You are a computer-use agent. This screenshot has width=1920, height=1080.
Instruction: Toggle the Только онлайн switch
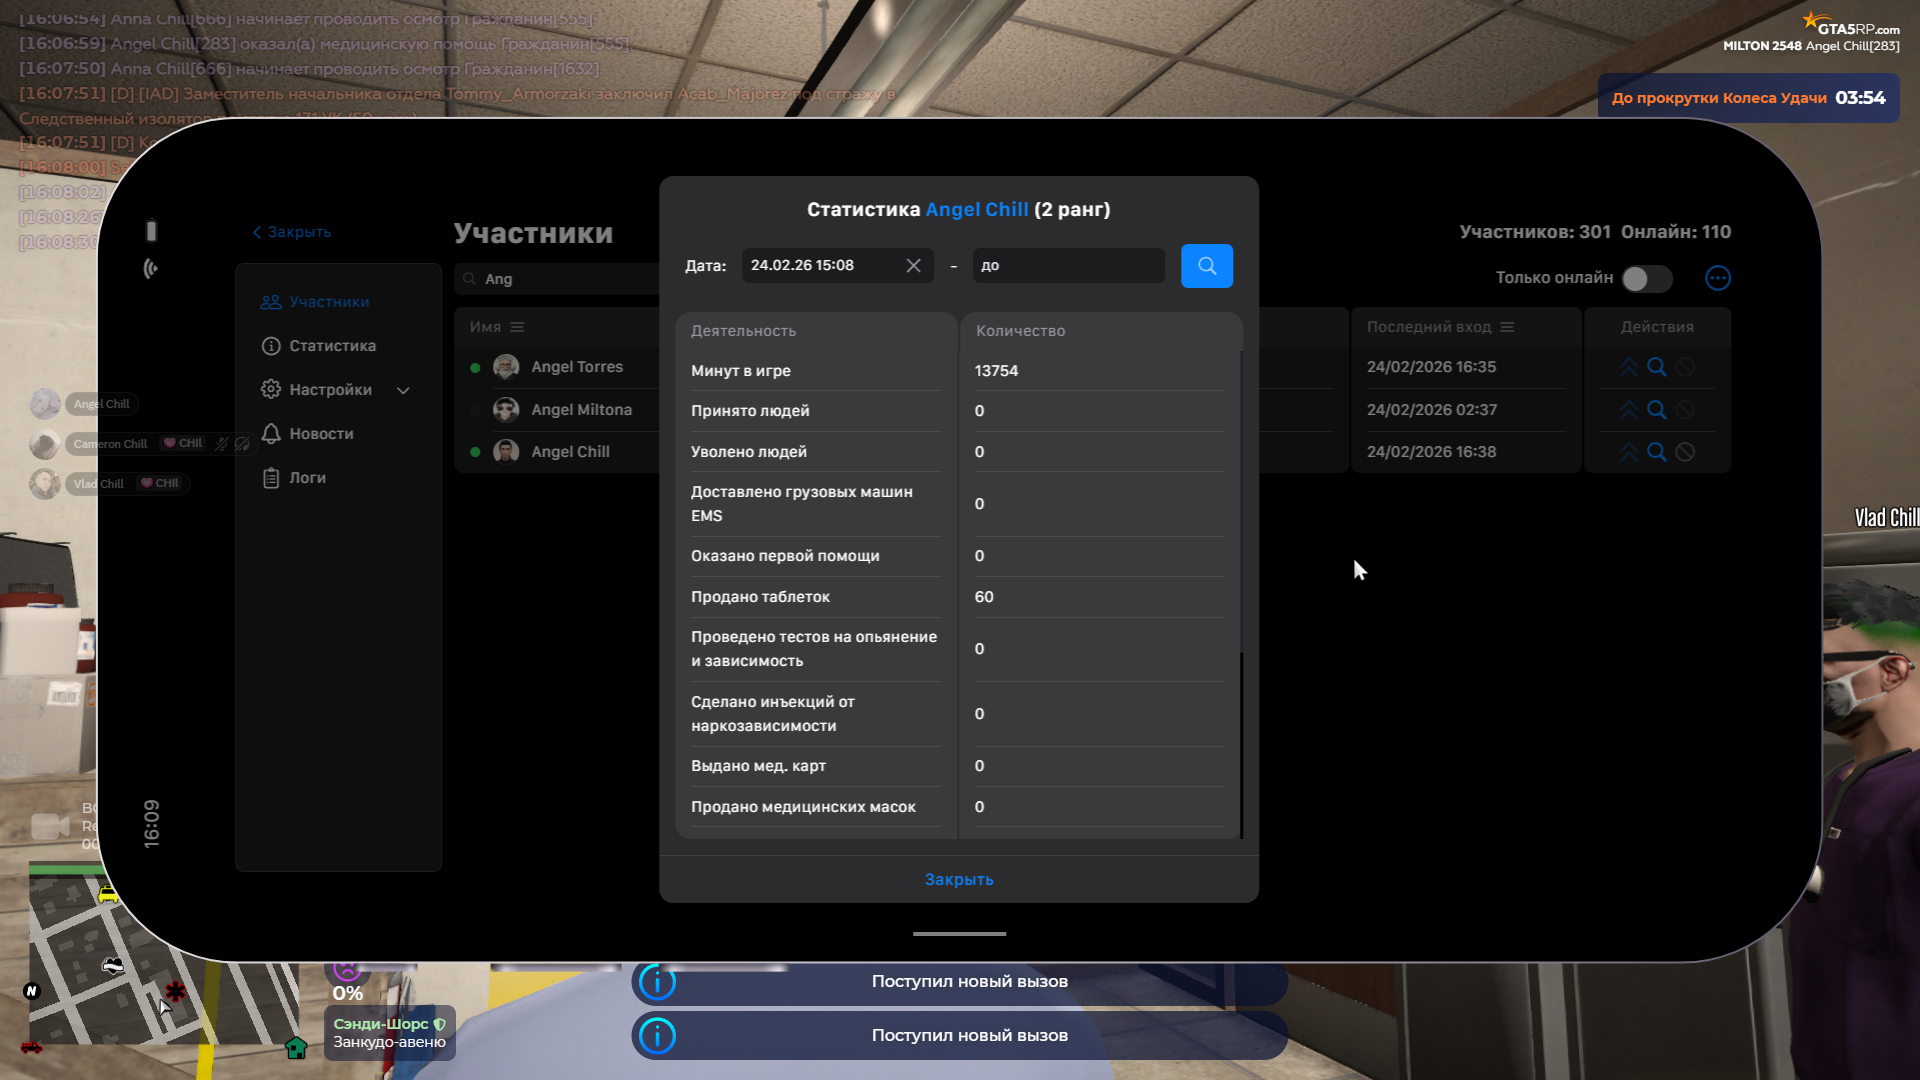coord(1646,279)
